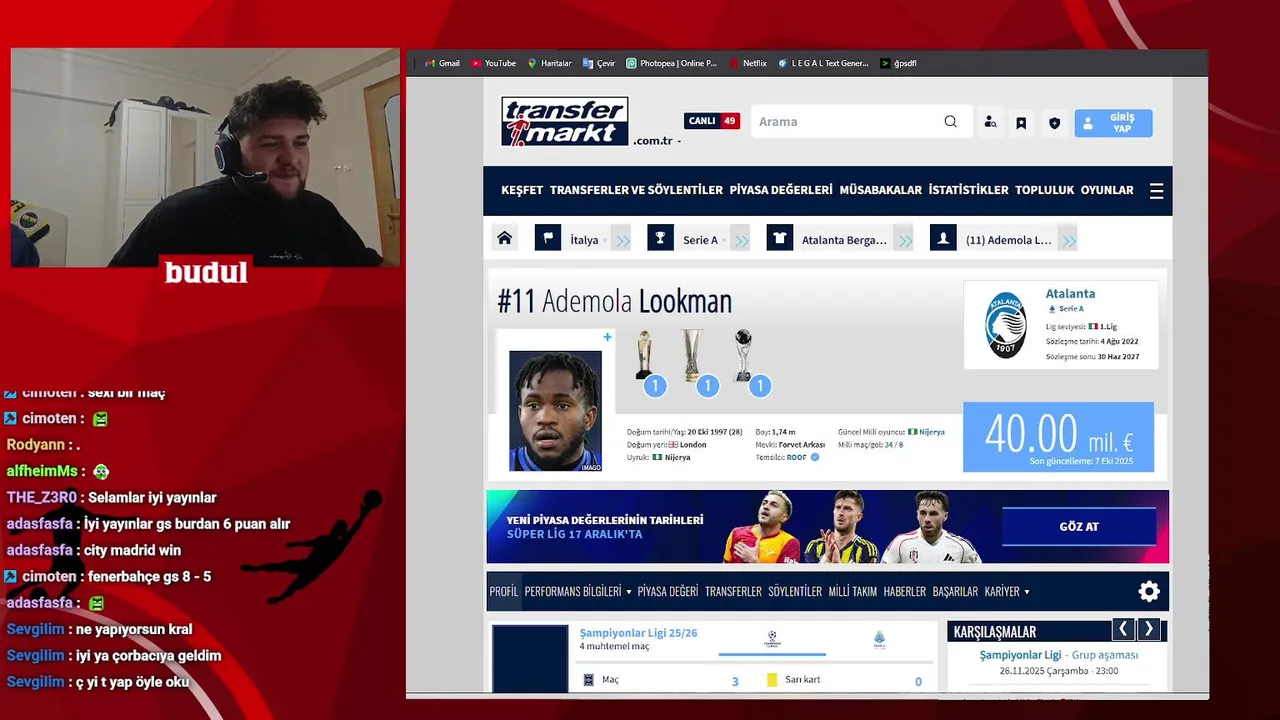Switch to the TRANSFERLER tab
The height and width of the screenshot is (720, 1280).
coord(733,592)
